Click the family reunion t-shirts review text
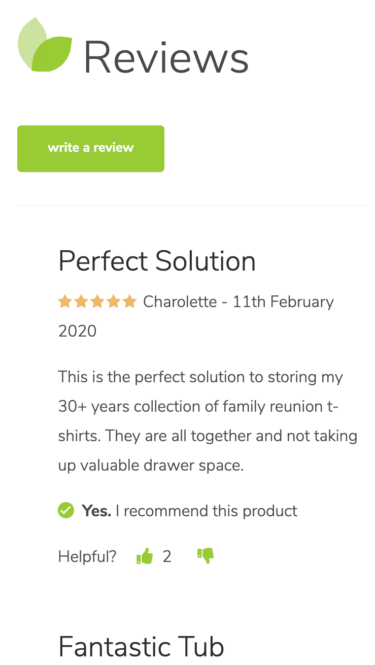Viewport: 375px width, 665px height. tap(208, 421)
